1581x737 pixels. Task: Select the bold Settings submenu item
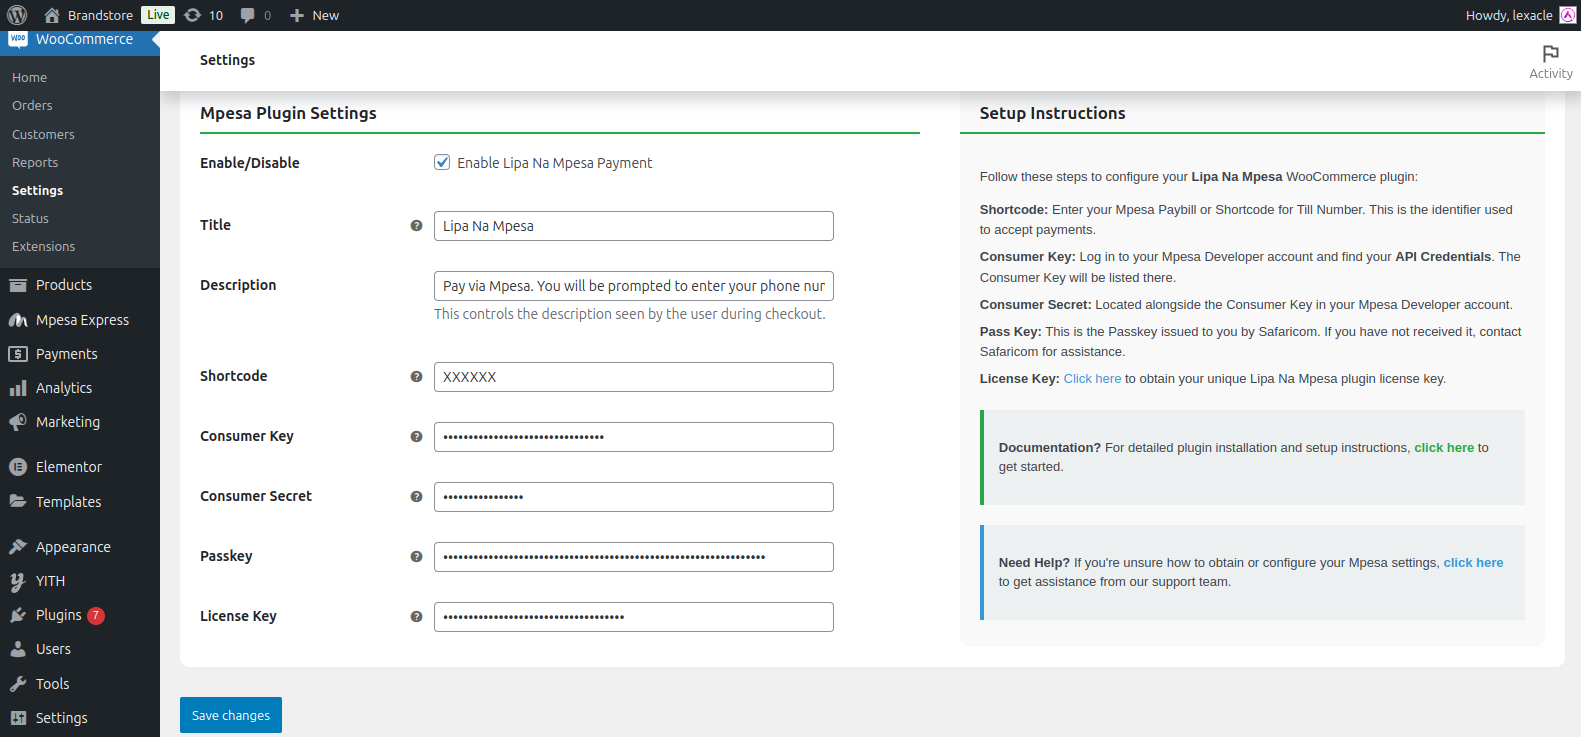tap(37, 190)
